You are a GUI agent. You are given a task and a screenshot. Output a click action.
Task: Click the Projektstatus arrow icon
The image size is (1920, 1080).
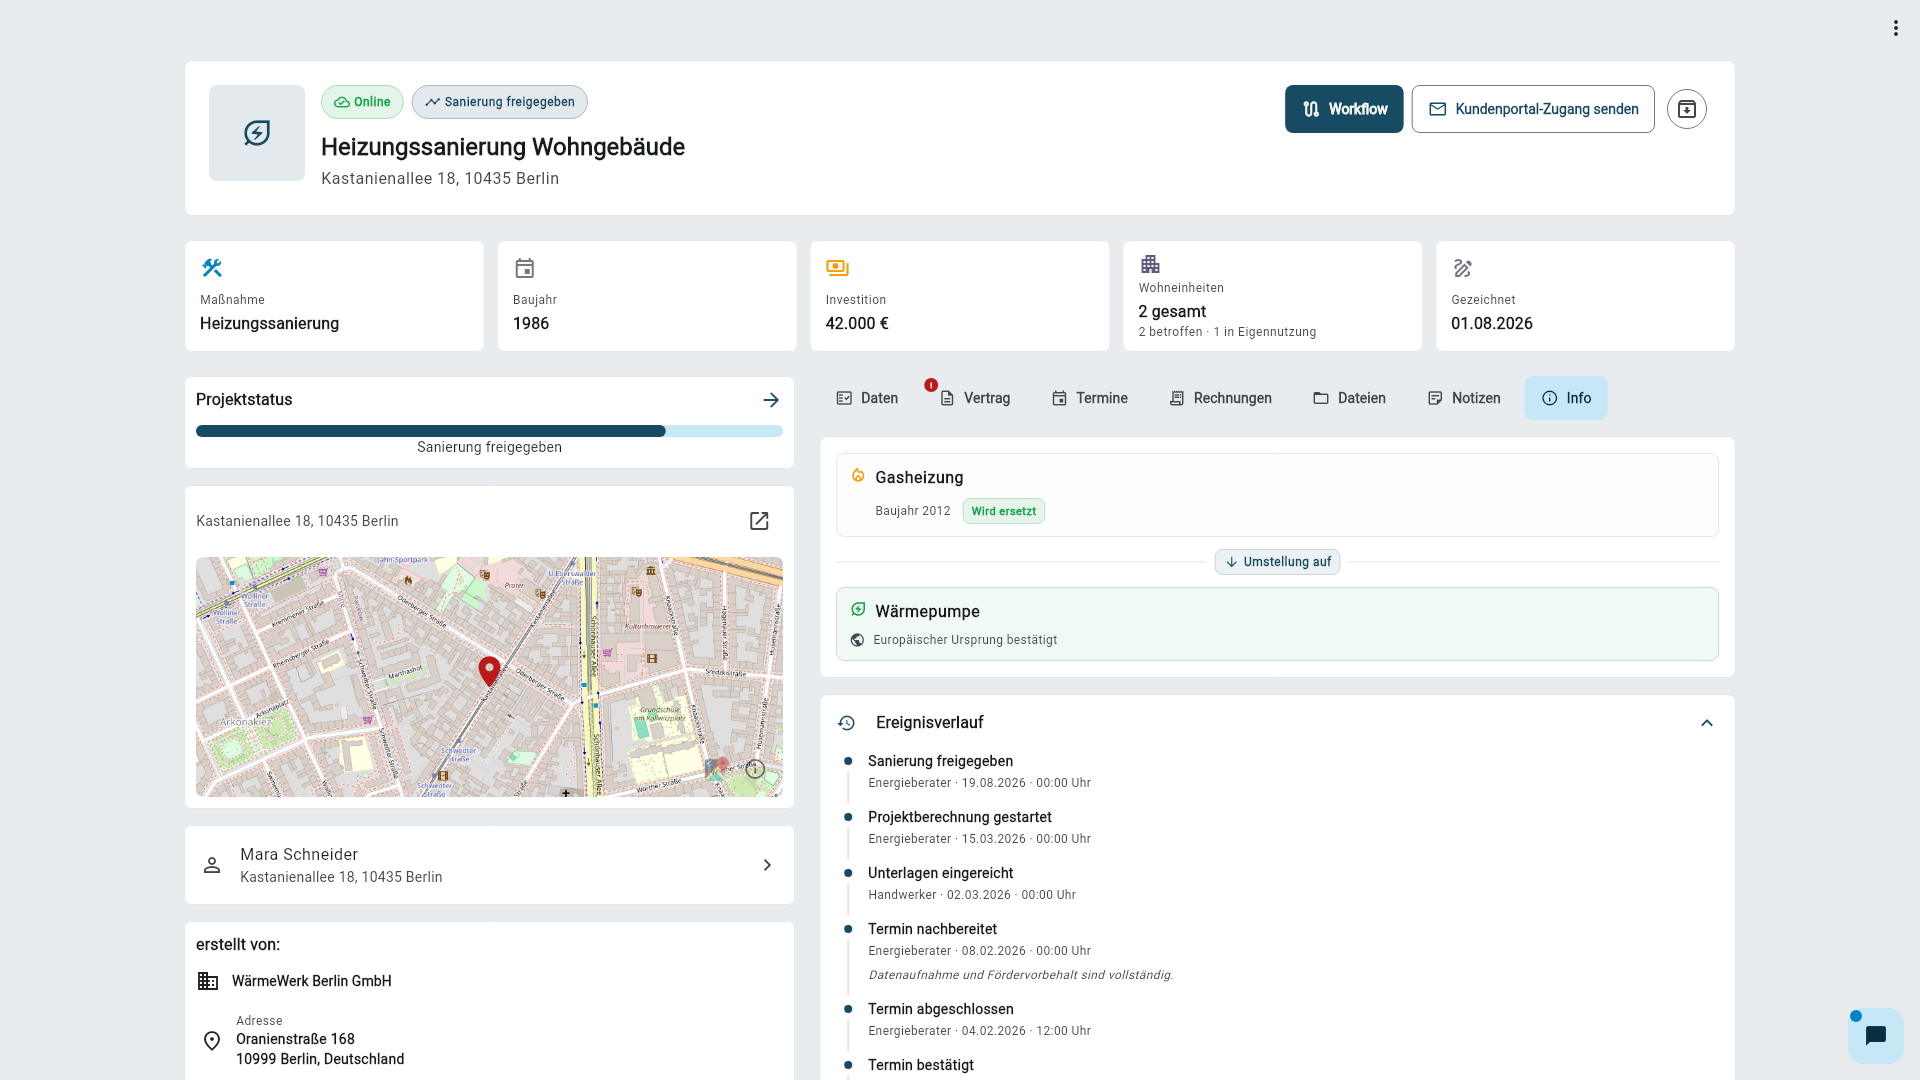coord(770,400)
